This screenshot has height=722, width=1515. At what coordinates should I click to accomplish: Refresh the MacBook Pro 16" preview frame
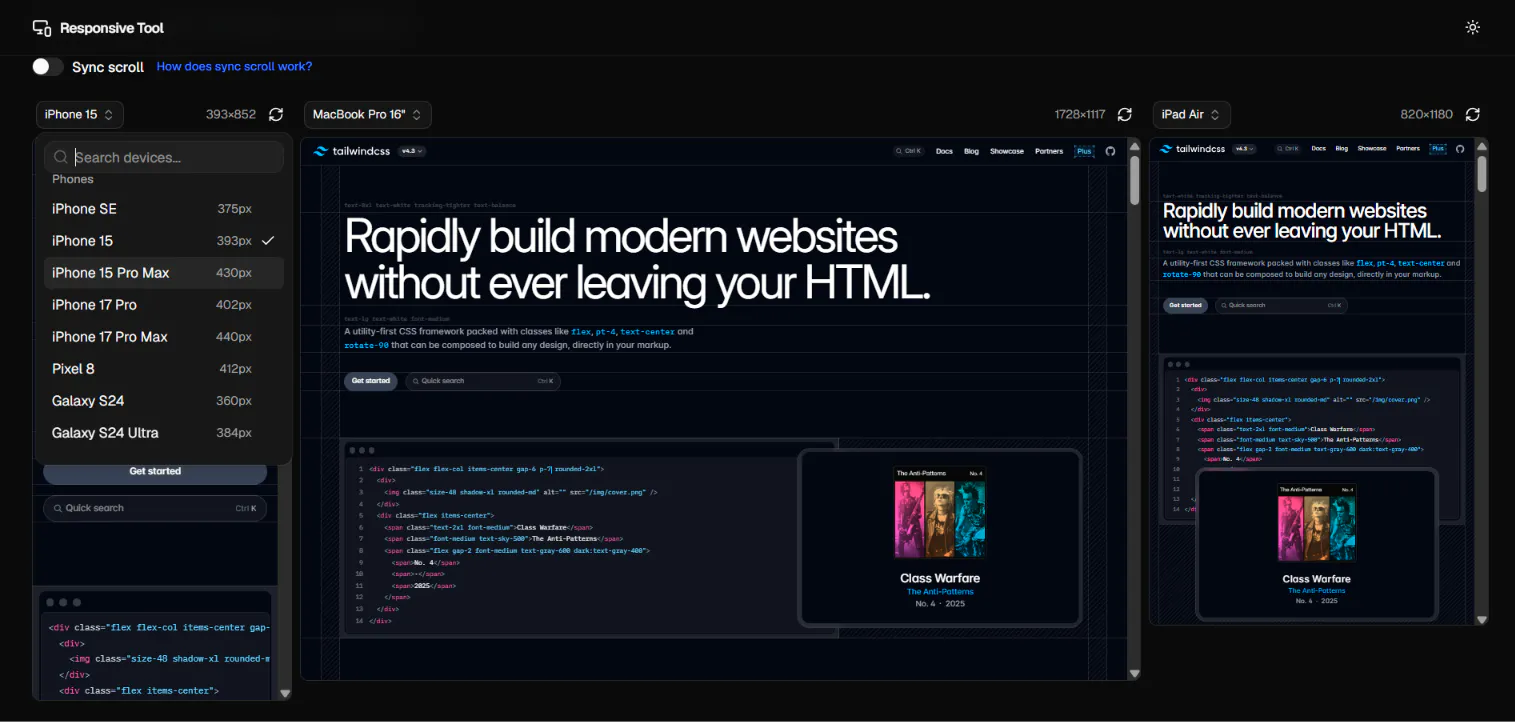tap(1125, 115)
